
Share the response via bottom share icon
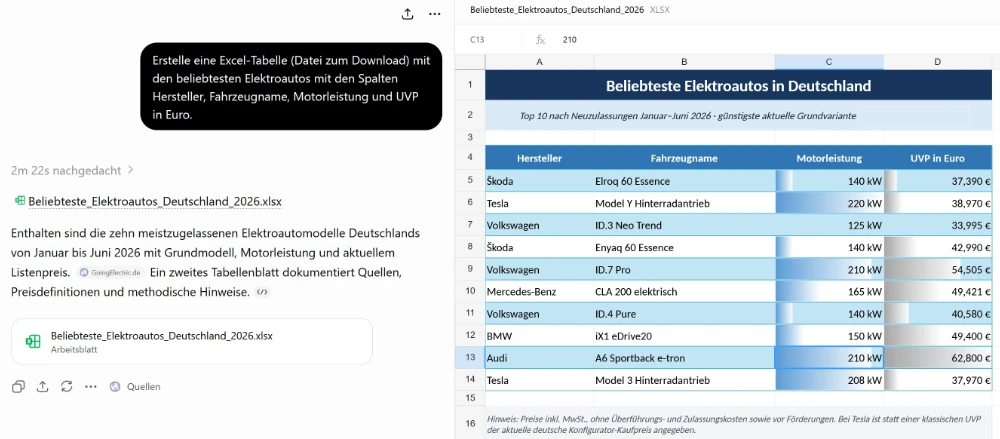pos(43,387)
